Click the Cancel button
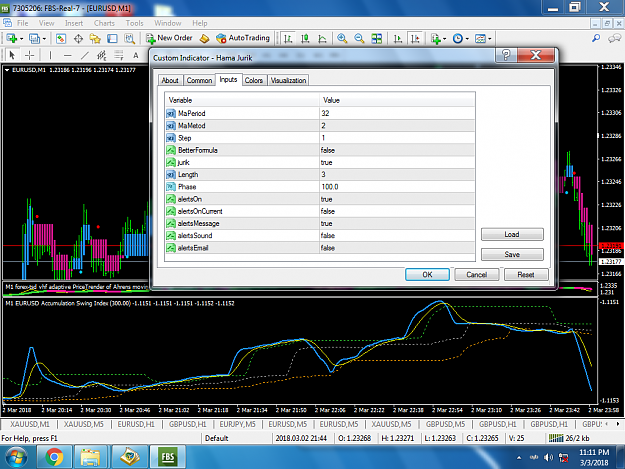625x469 pixels. pos(477,275)
